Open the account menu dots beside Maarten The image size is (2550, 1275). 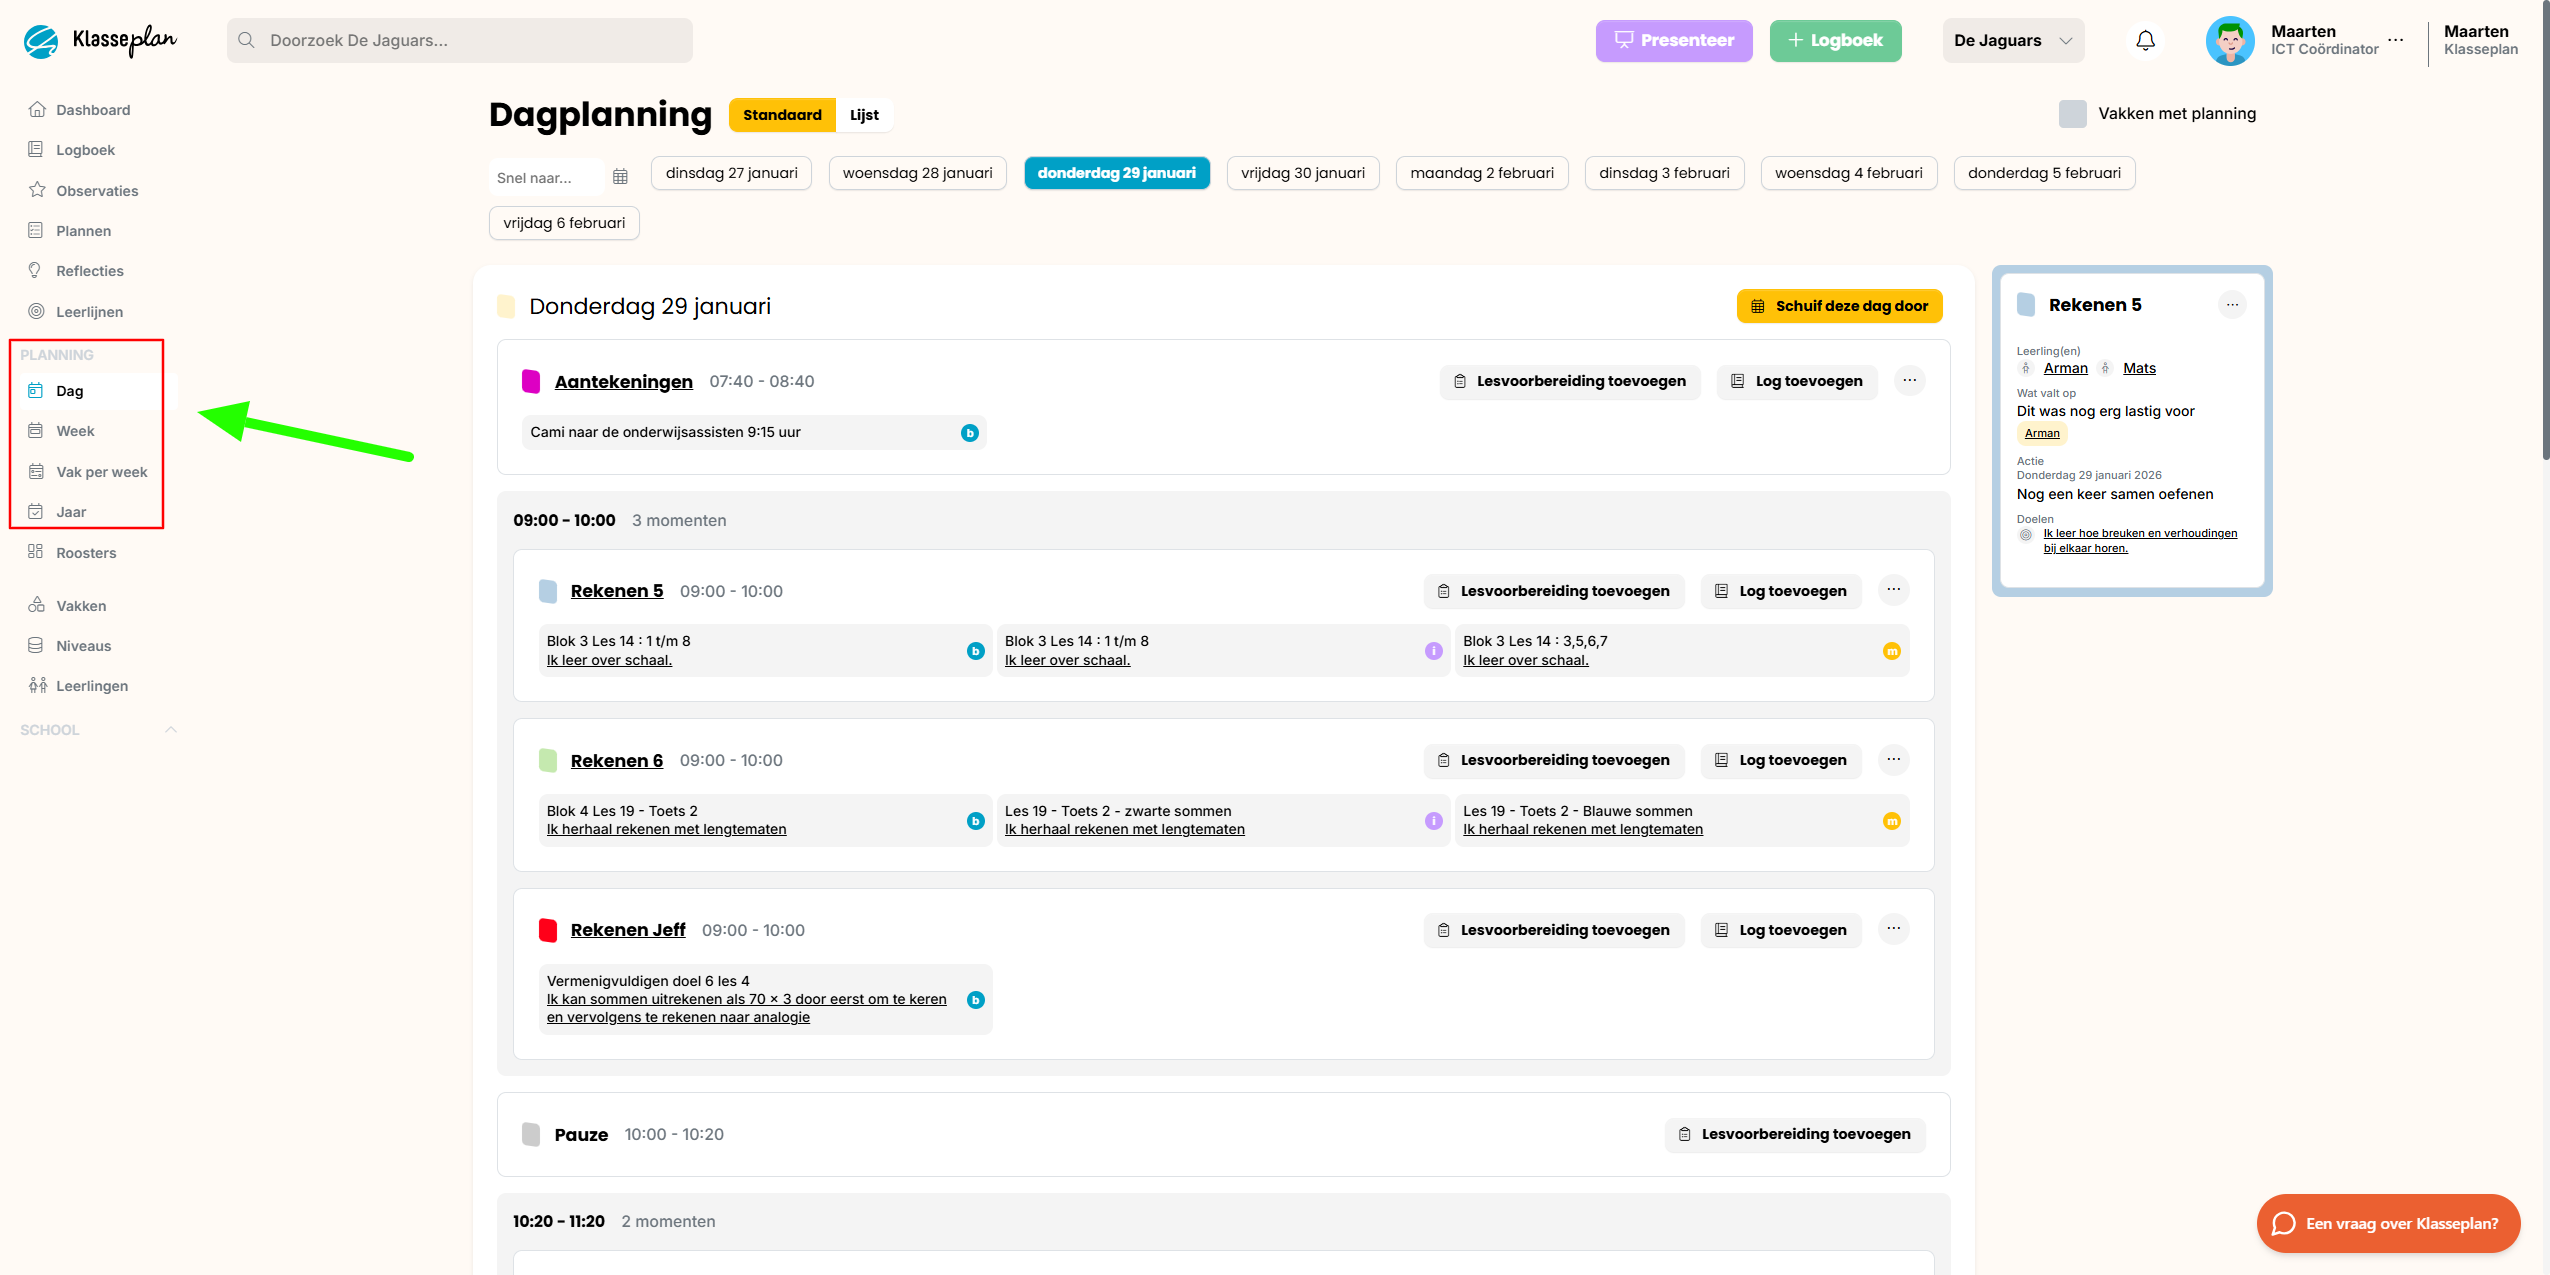[x=2395, y=40]
